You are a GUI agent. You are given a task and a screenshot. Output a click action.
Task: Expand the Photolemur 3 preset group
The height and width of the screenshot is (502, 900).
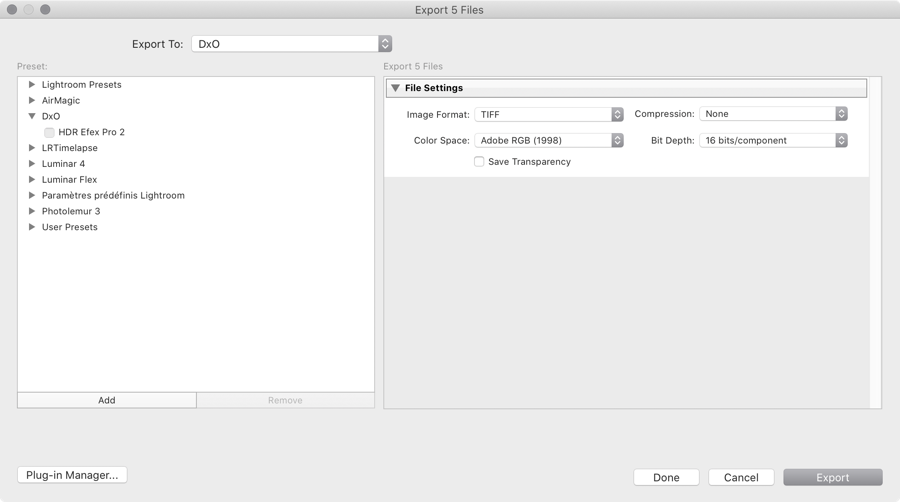pyautogui.click(x=32, y=211)
